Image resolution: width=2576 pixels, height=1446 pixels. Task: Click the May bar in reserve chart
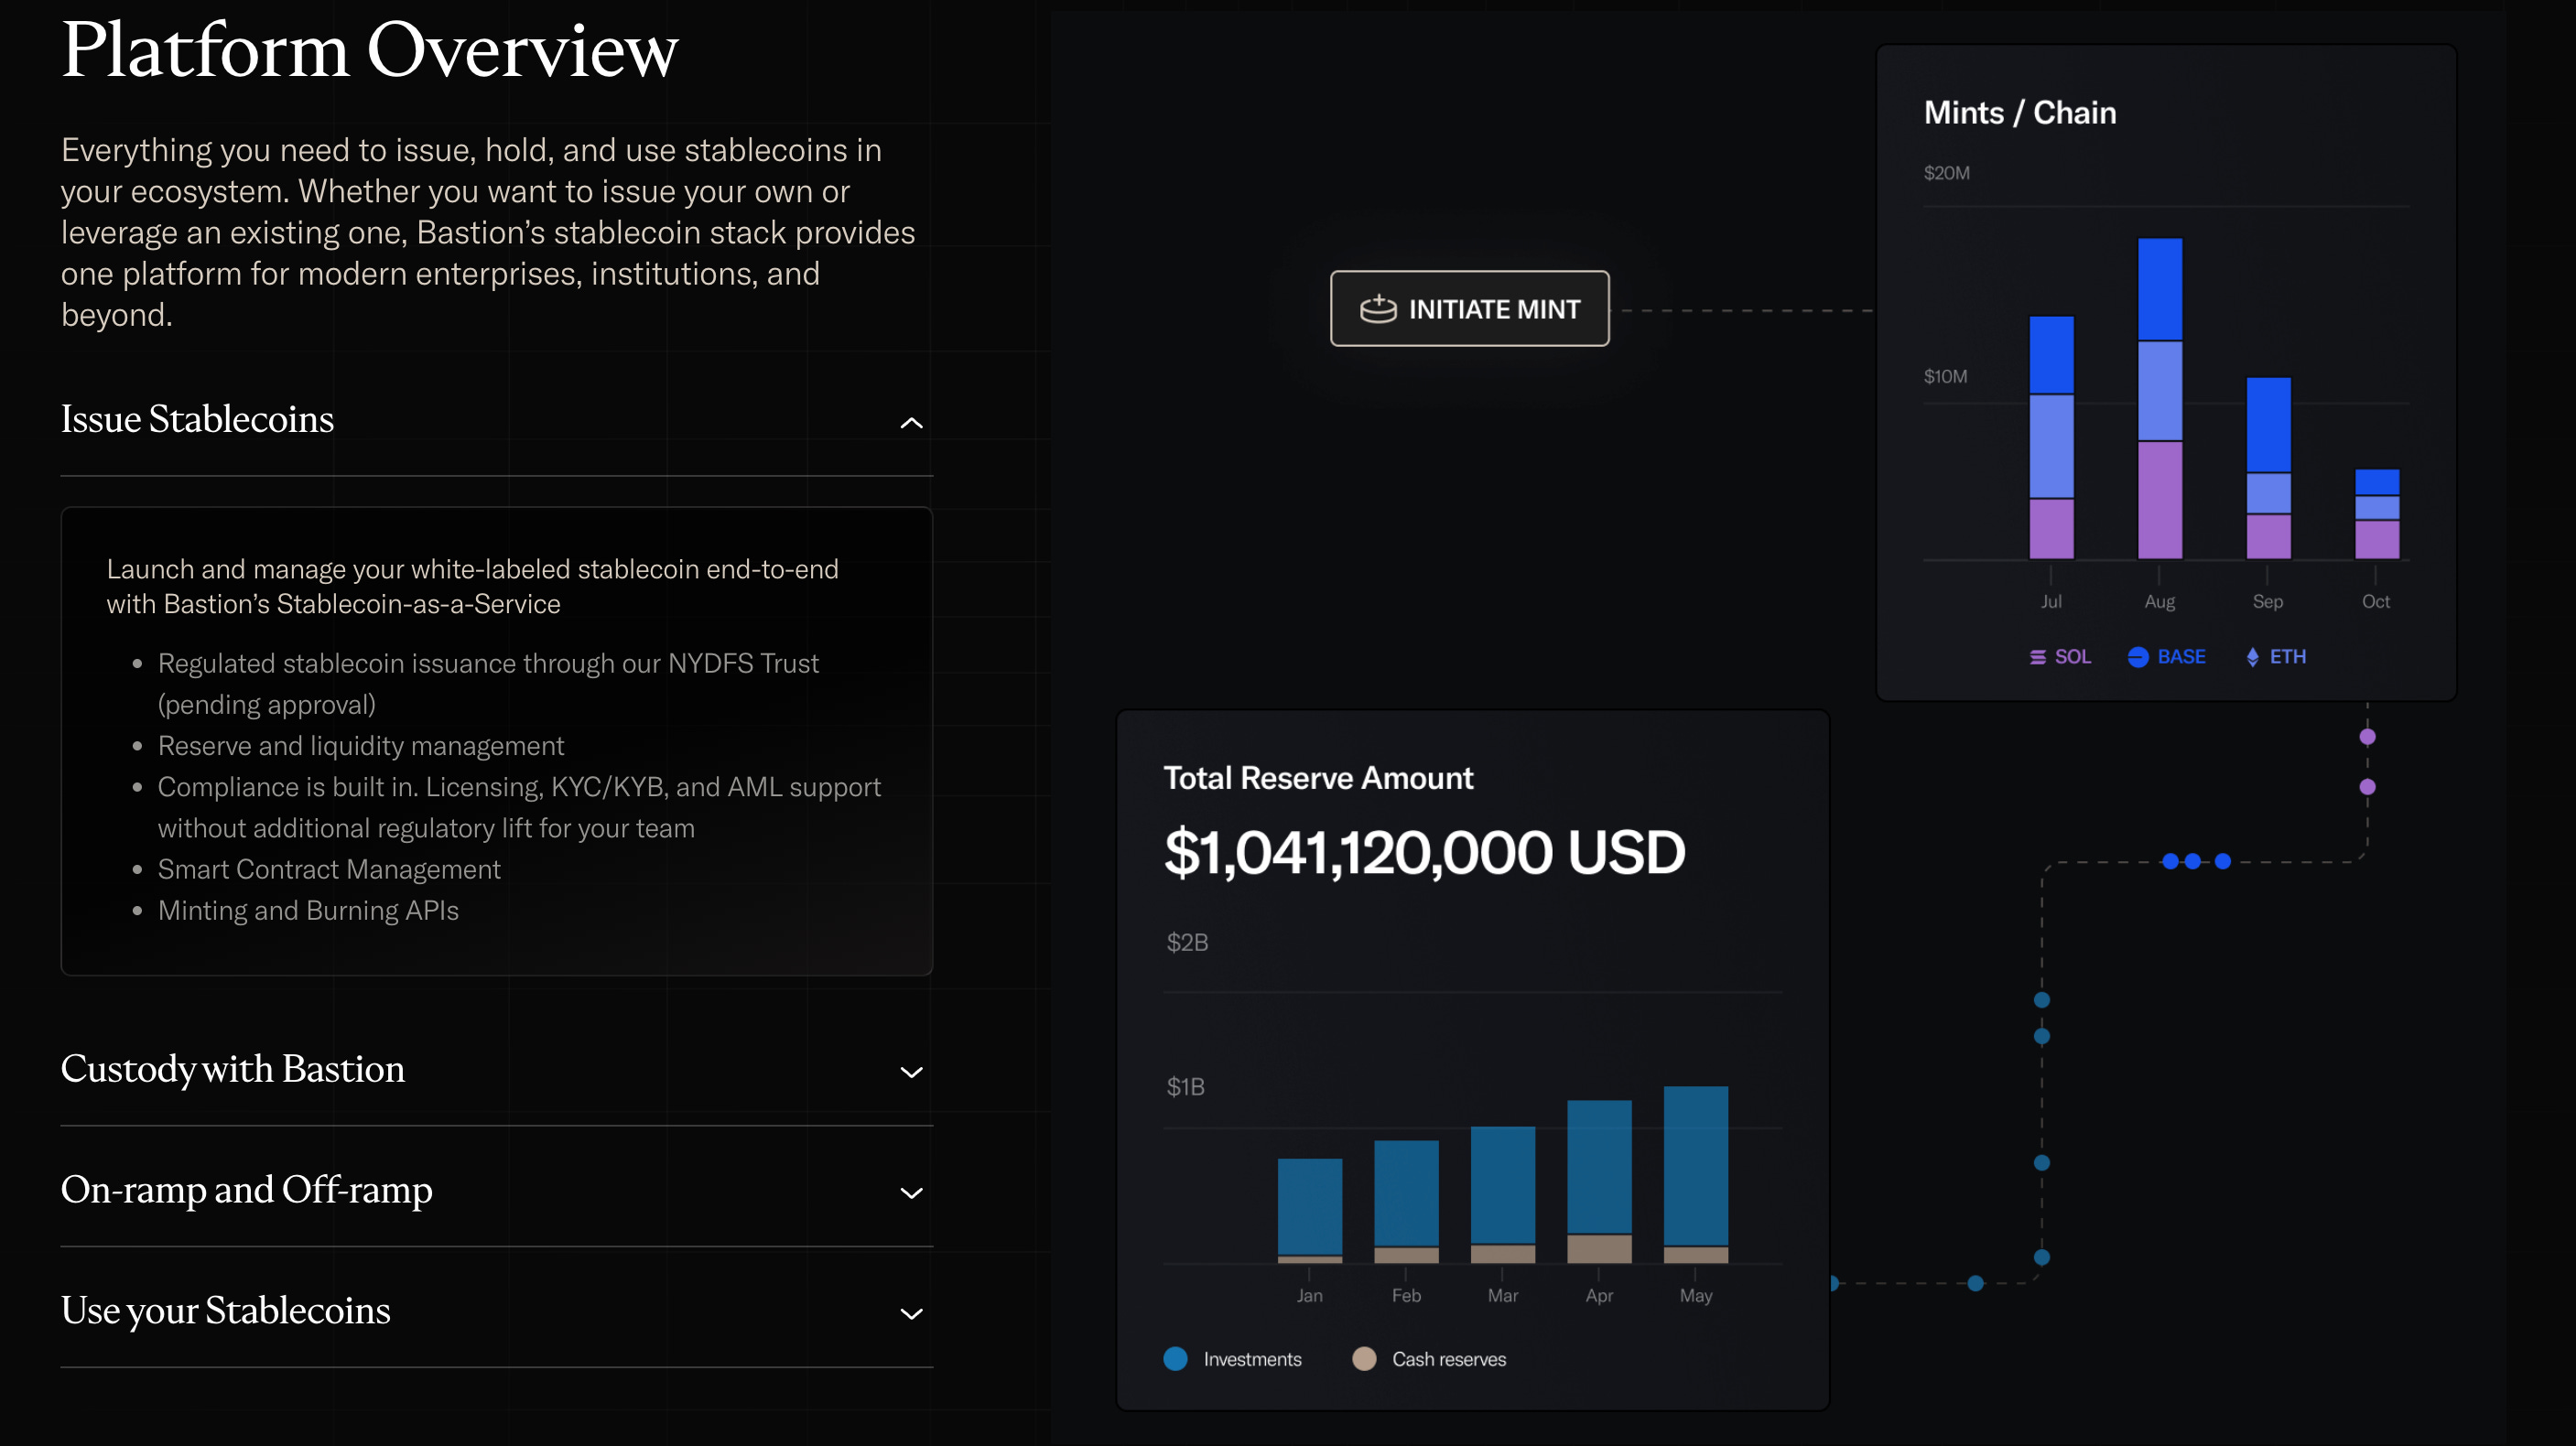click(x=1695, y=1173)
